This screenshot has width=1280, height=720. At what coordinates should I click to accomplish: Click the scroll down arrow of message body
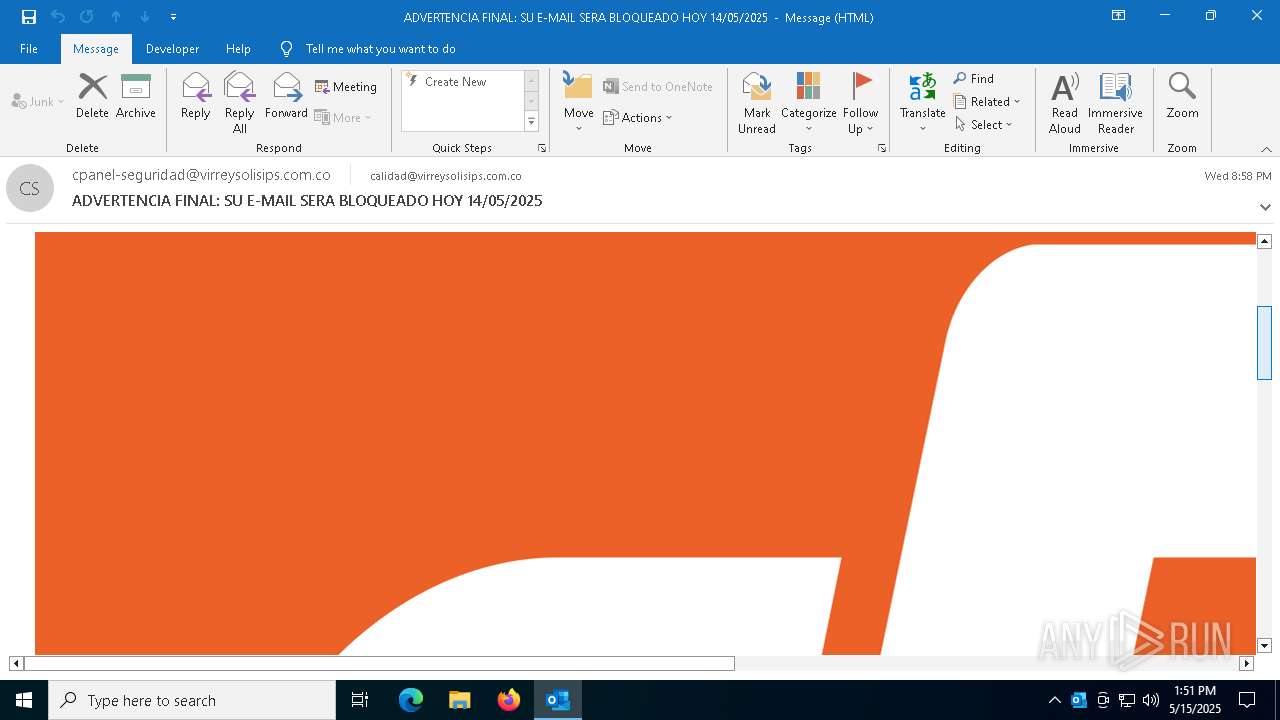(1264, 646)
